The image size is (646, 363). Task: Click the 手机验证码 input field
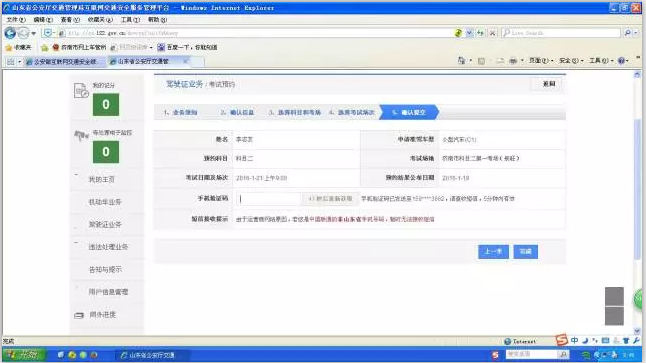[269, 199]
